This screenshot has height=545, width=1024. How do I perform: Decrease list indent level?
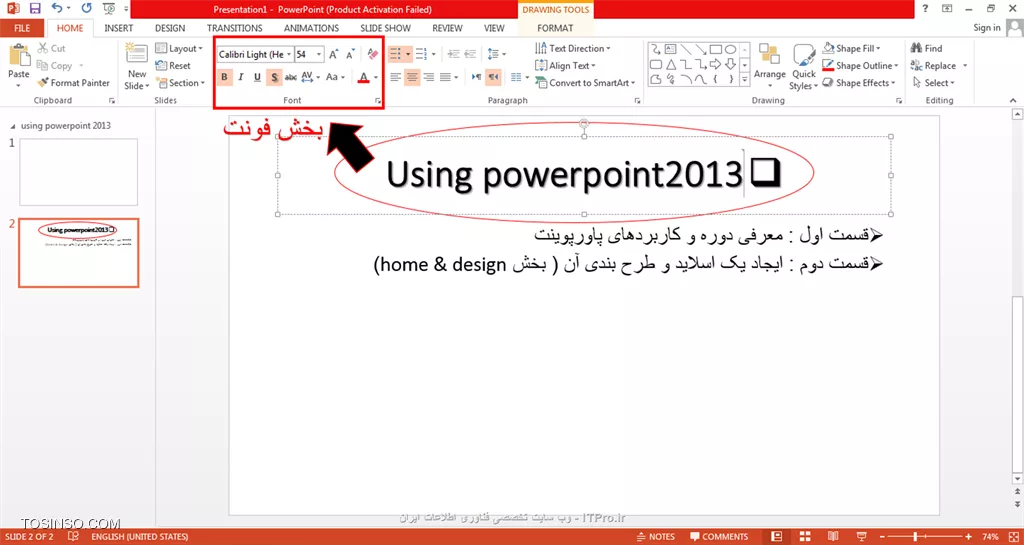click(x=453, y=55)
